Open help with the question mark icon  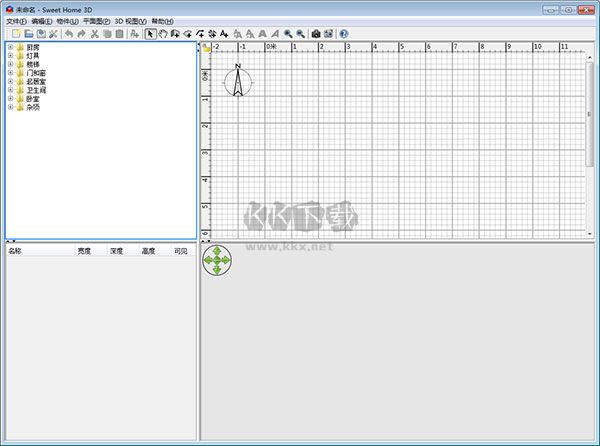click(343, 33)
